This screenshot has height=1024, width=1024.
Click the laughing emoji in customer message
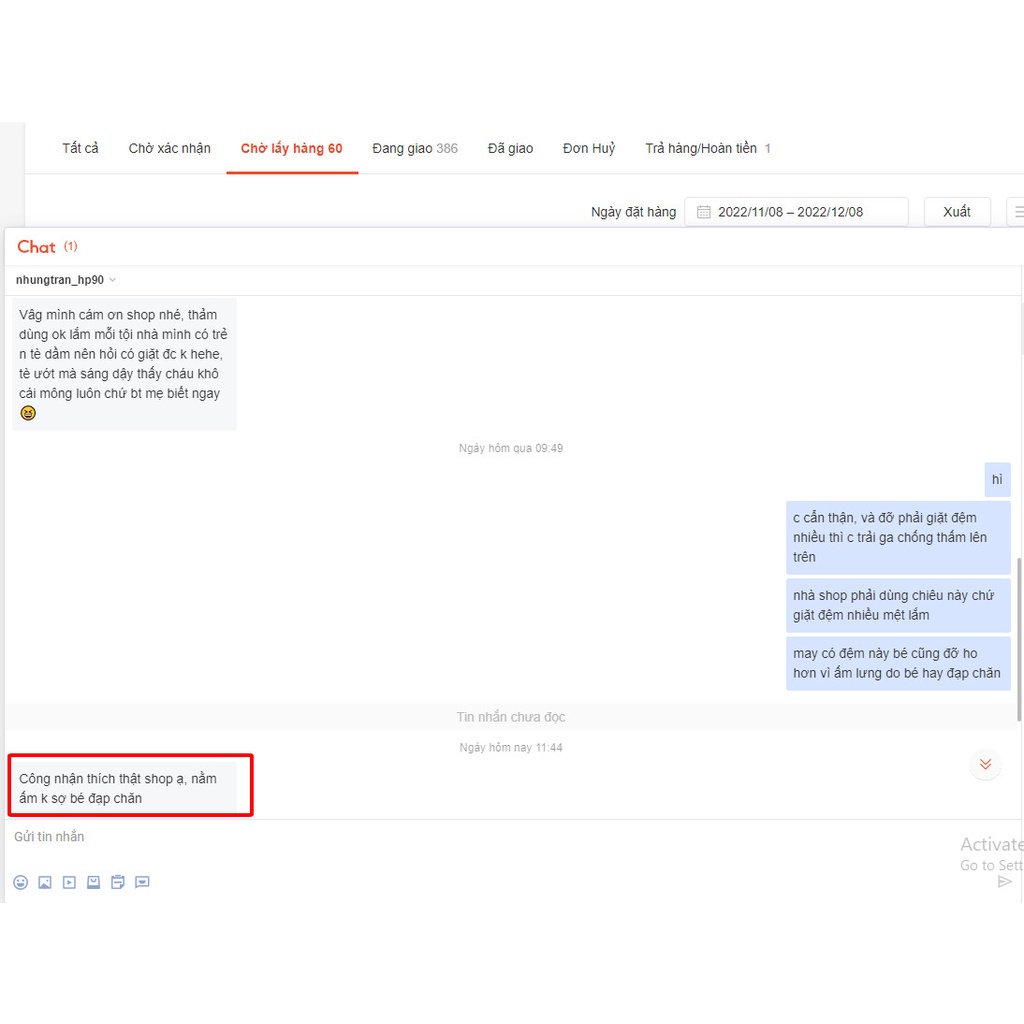(28, 413)
